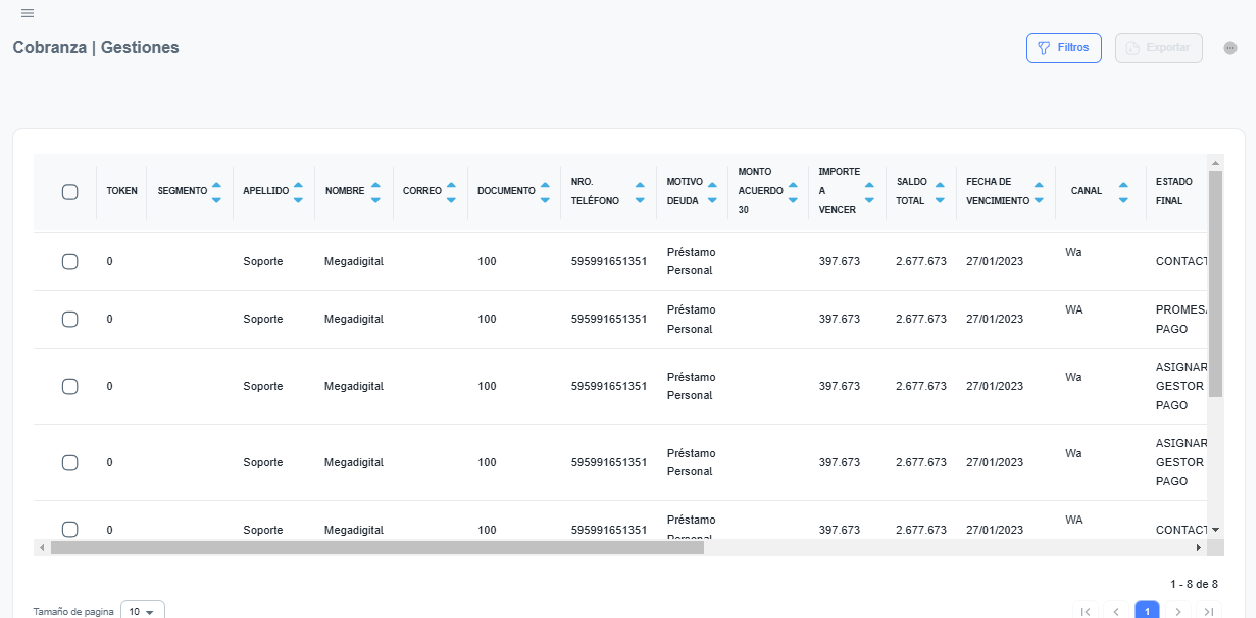
Task: Open the Filtros button
Action: (1063, 48)
